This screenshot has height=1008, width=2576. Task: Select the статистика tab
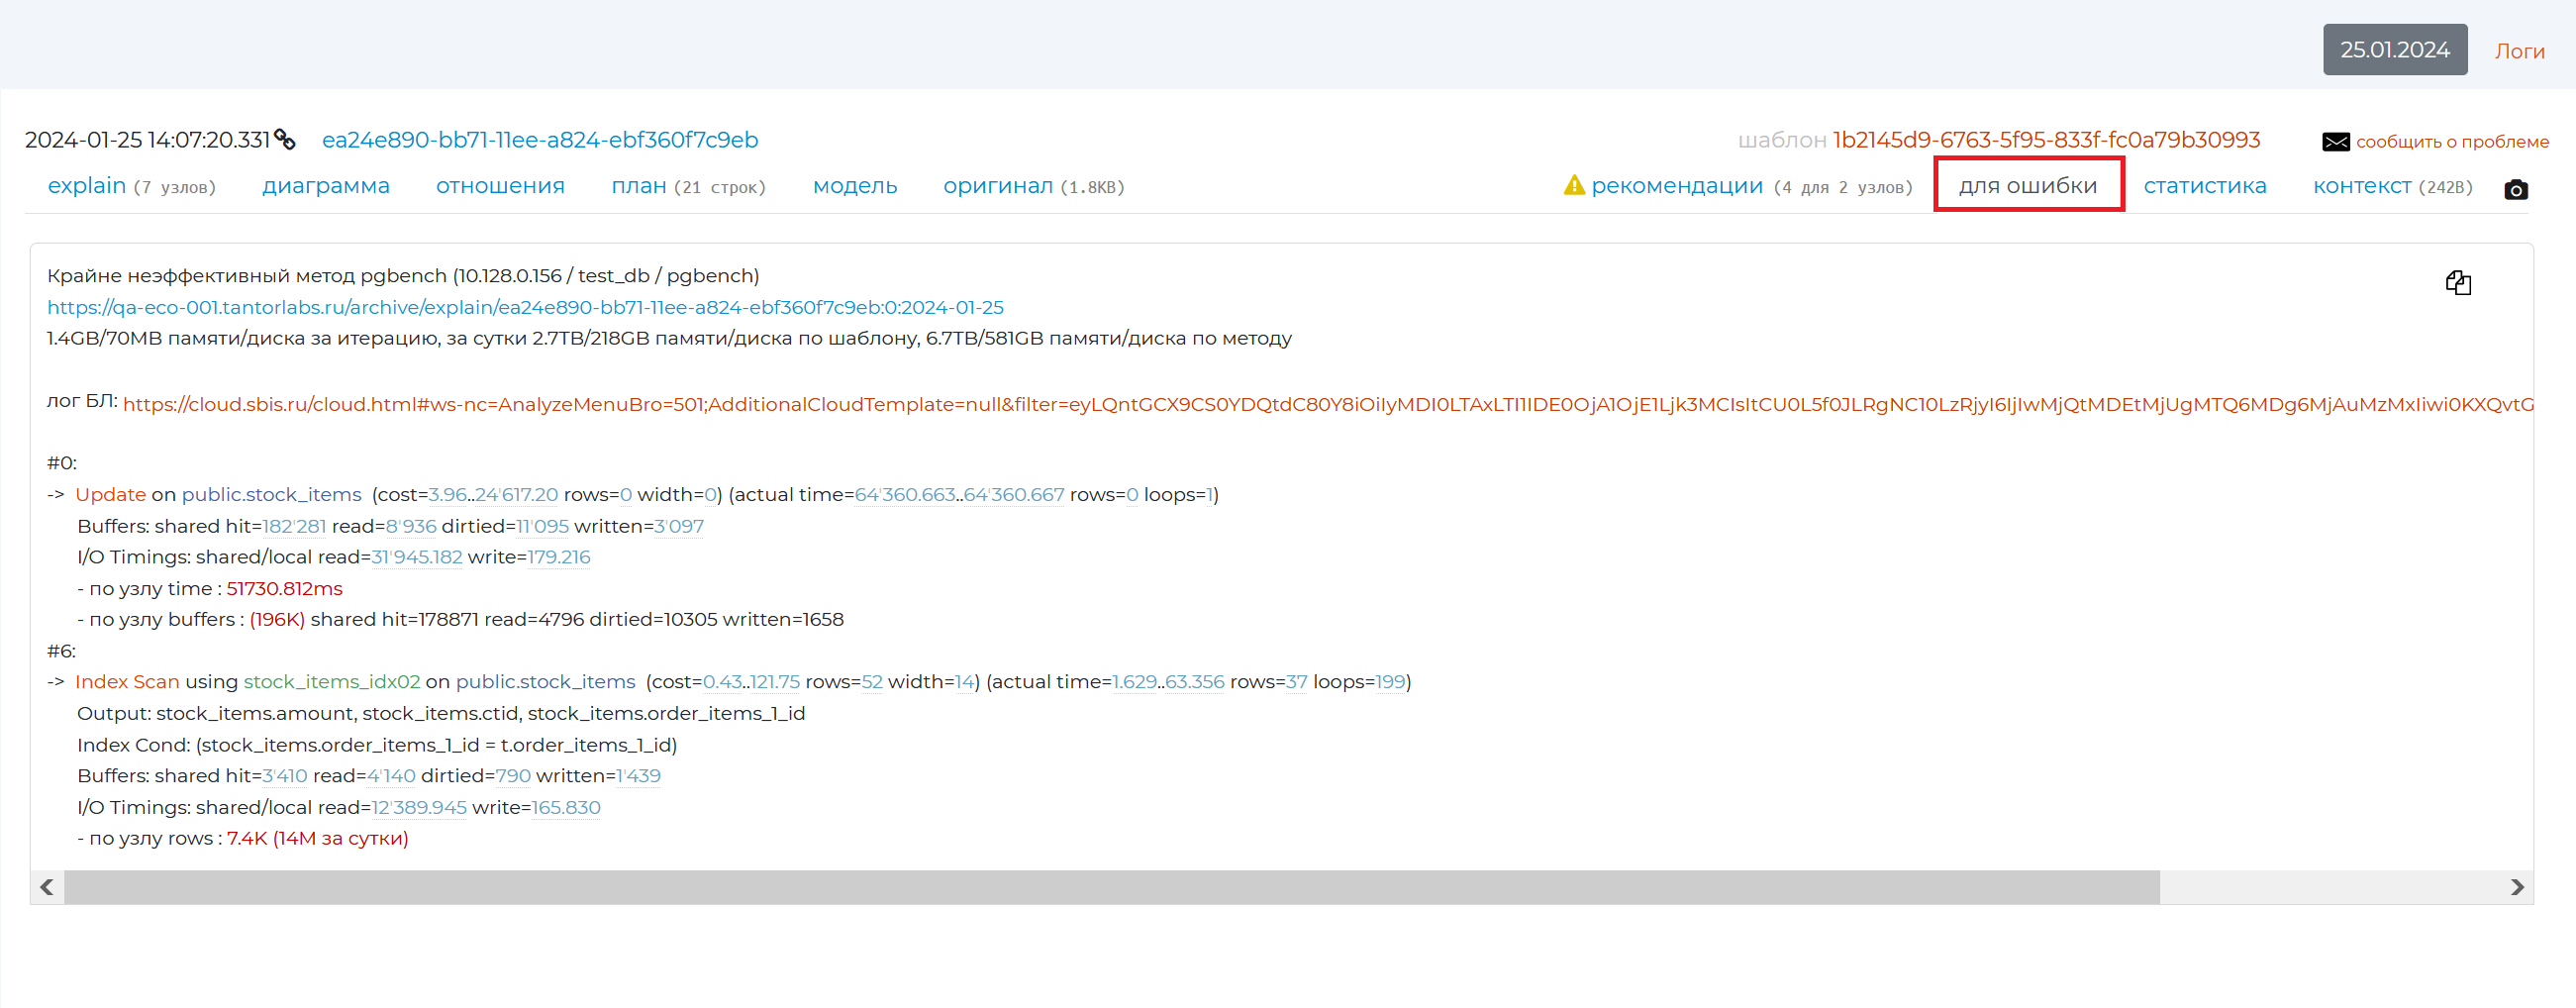(2204, 186)
